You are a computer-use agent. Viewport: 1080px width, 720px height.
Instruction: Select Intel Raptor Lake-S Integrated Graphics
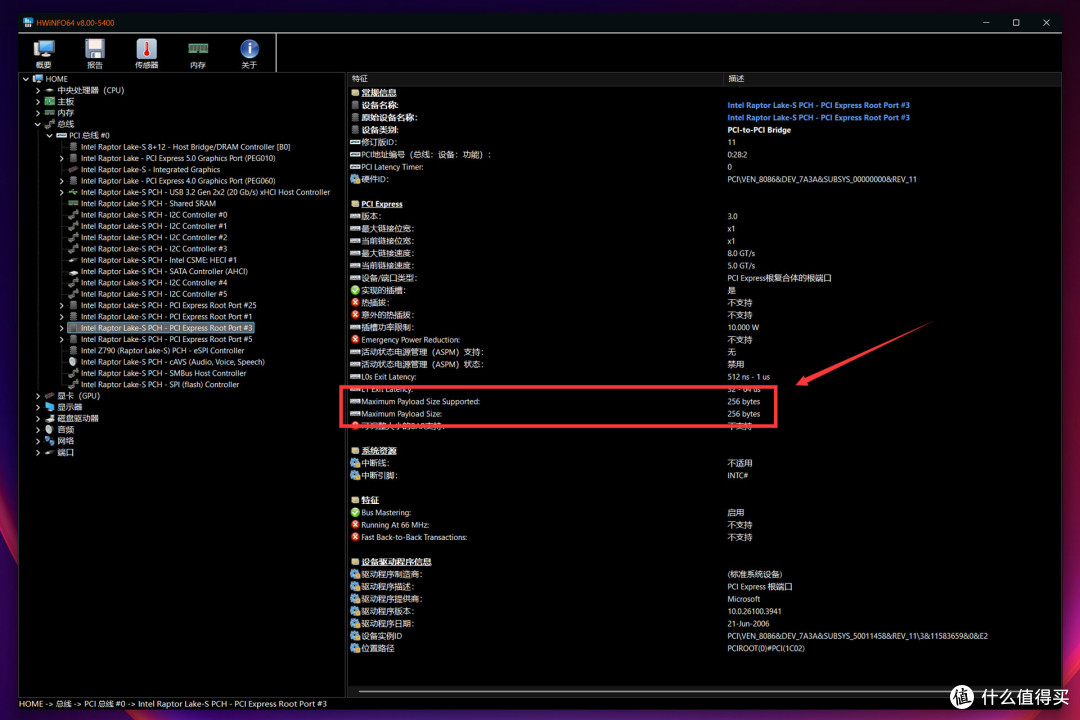point(150,169)
